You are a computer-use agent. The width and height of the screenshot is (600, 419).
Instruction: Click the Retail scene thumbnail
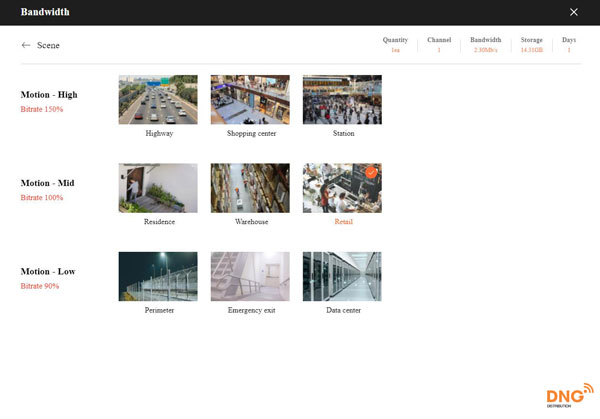point(342,188)
